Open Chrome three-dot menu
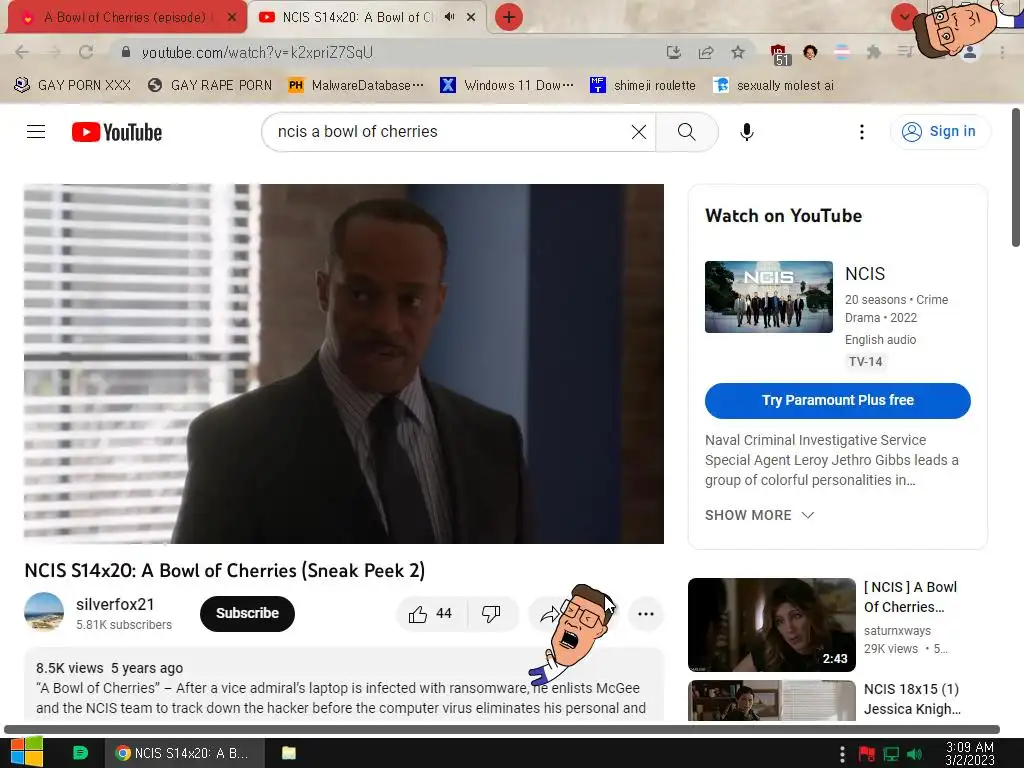1024x768 pixels. 1002,52
